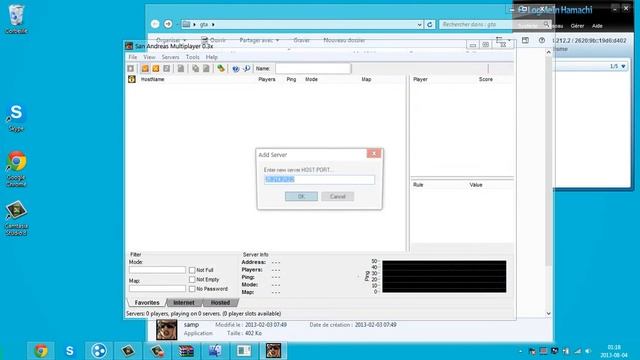Switch to the Hosted tab

pyautogui.click(x=220, y=302)
